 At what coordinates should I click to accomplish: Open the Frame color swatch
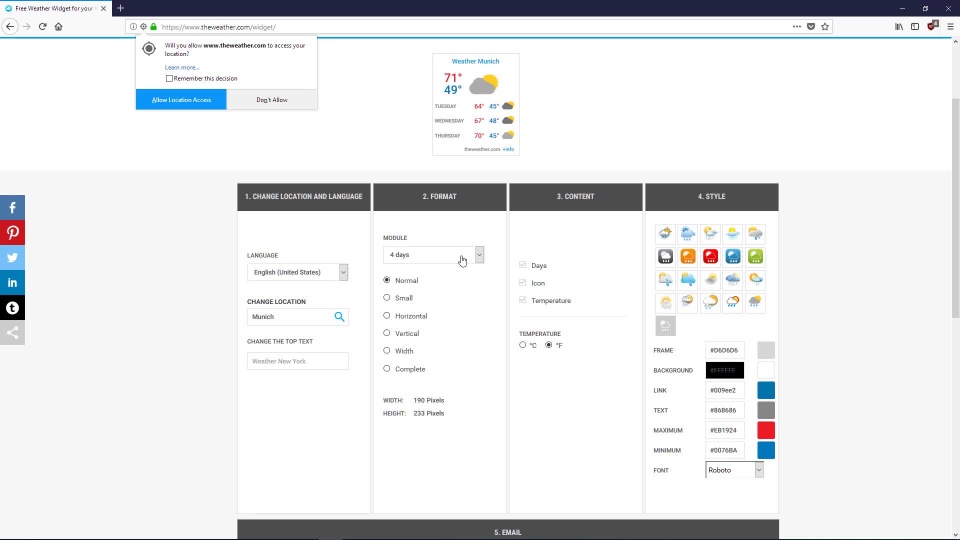tap(766, 350)
